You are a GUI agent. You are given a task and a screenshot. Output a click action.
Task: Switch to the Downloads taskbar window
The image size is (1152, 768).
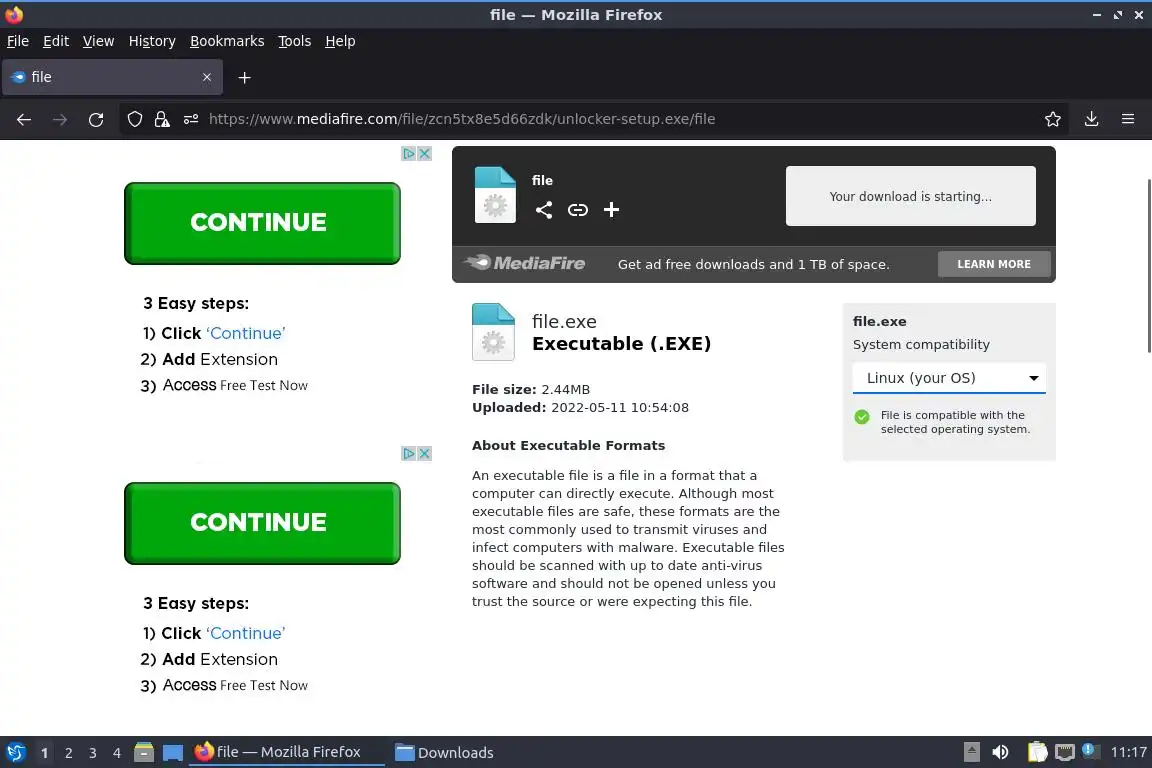(444, 753)
